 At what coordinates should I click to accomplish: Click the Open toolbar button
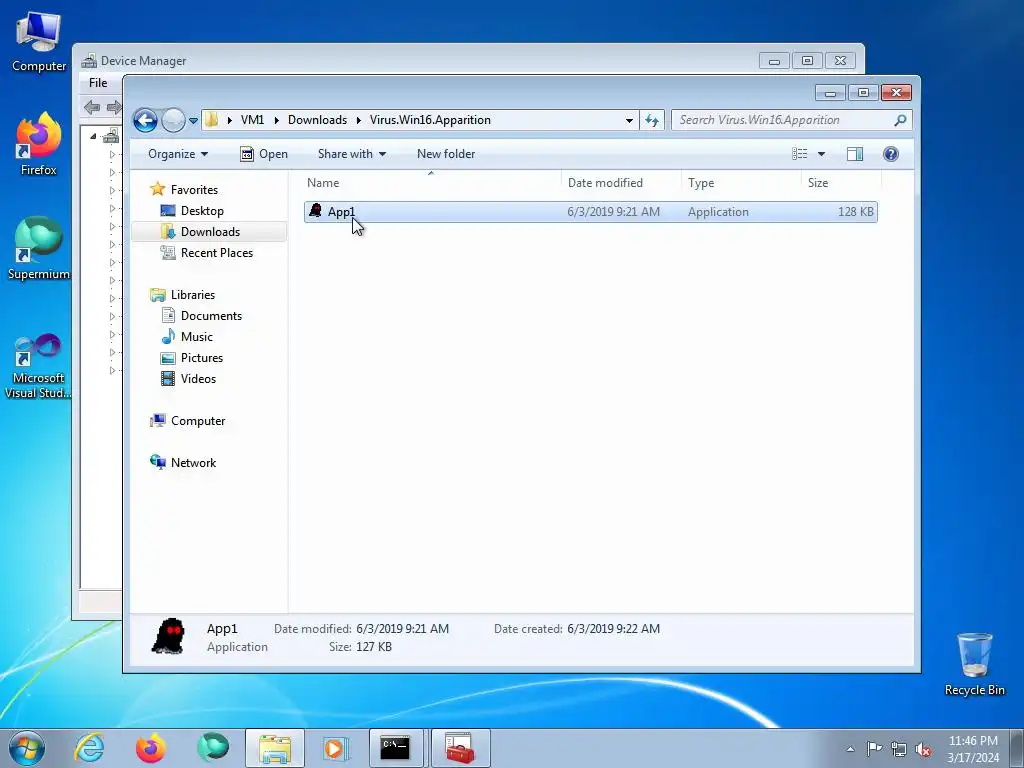[264, 154]
